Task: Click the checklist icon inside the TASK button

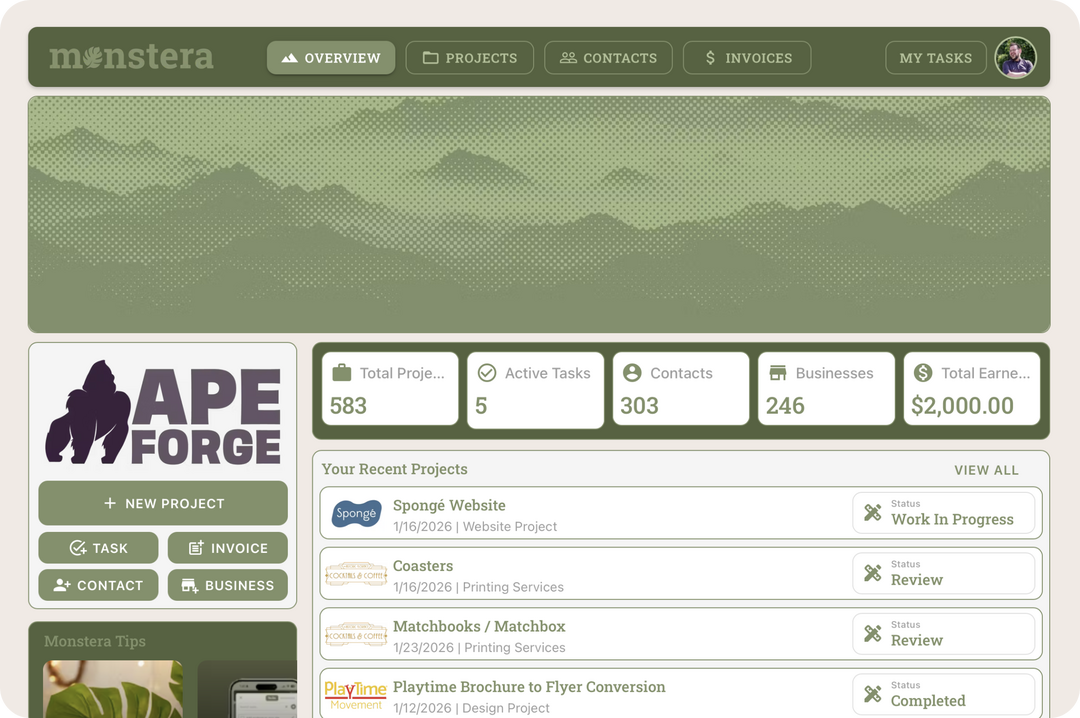Action: click(x=77, y=547)
